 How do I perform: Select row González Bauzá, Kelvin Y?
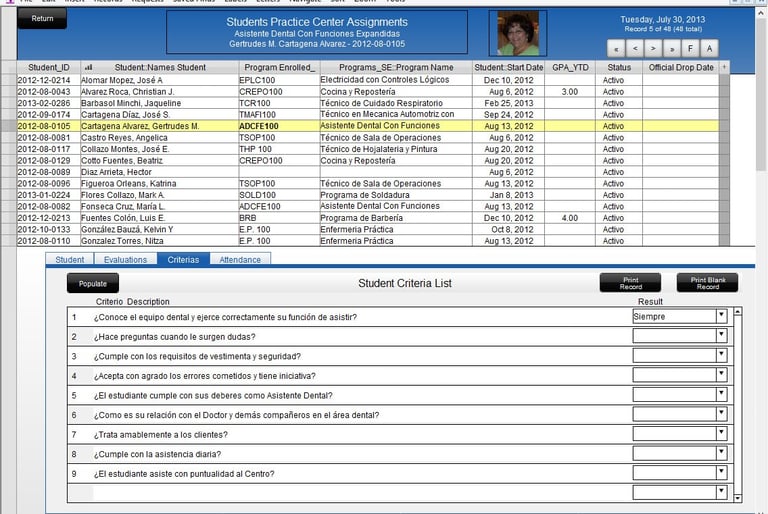[368, 229]
